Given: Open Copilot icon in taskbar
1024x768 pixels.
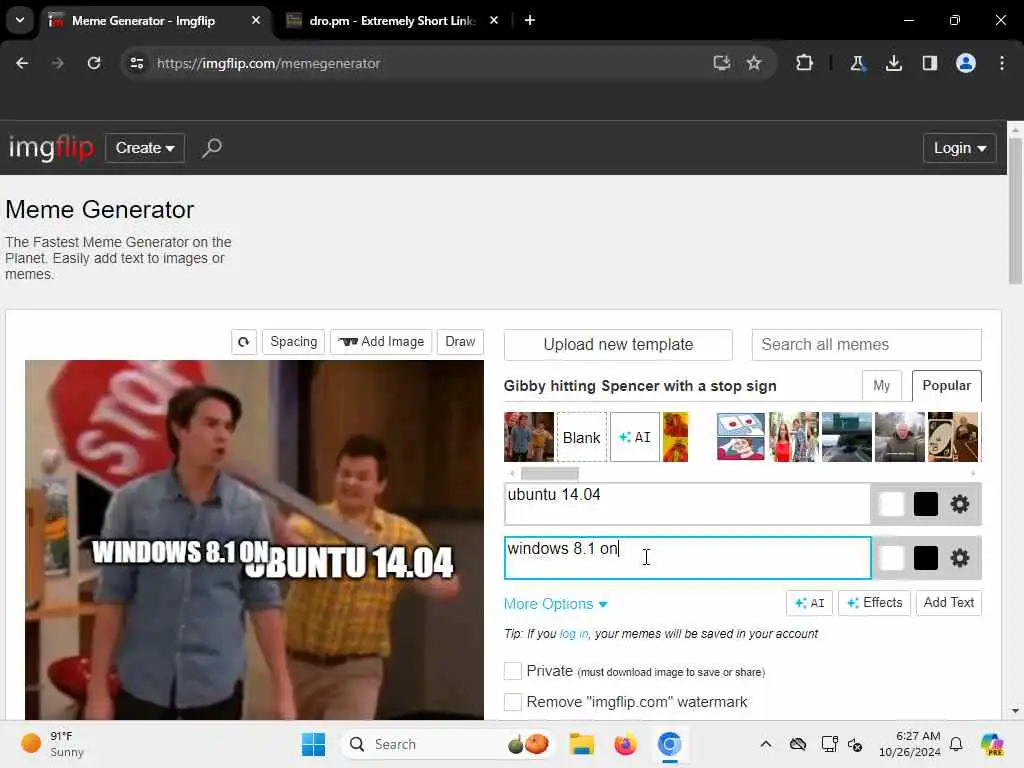Looking at the screenshot, I should [x=992, y=744].
